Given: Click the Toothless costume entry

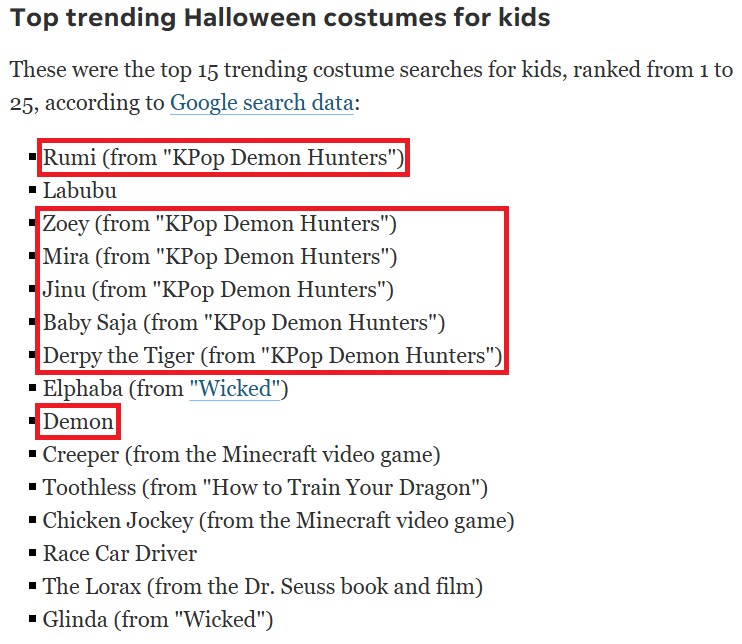Looking at the screenshot, I should click(x=265, y=488).
